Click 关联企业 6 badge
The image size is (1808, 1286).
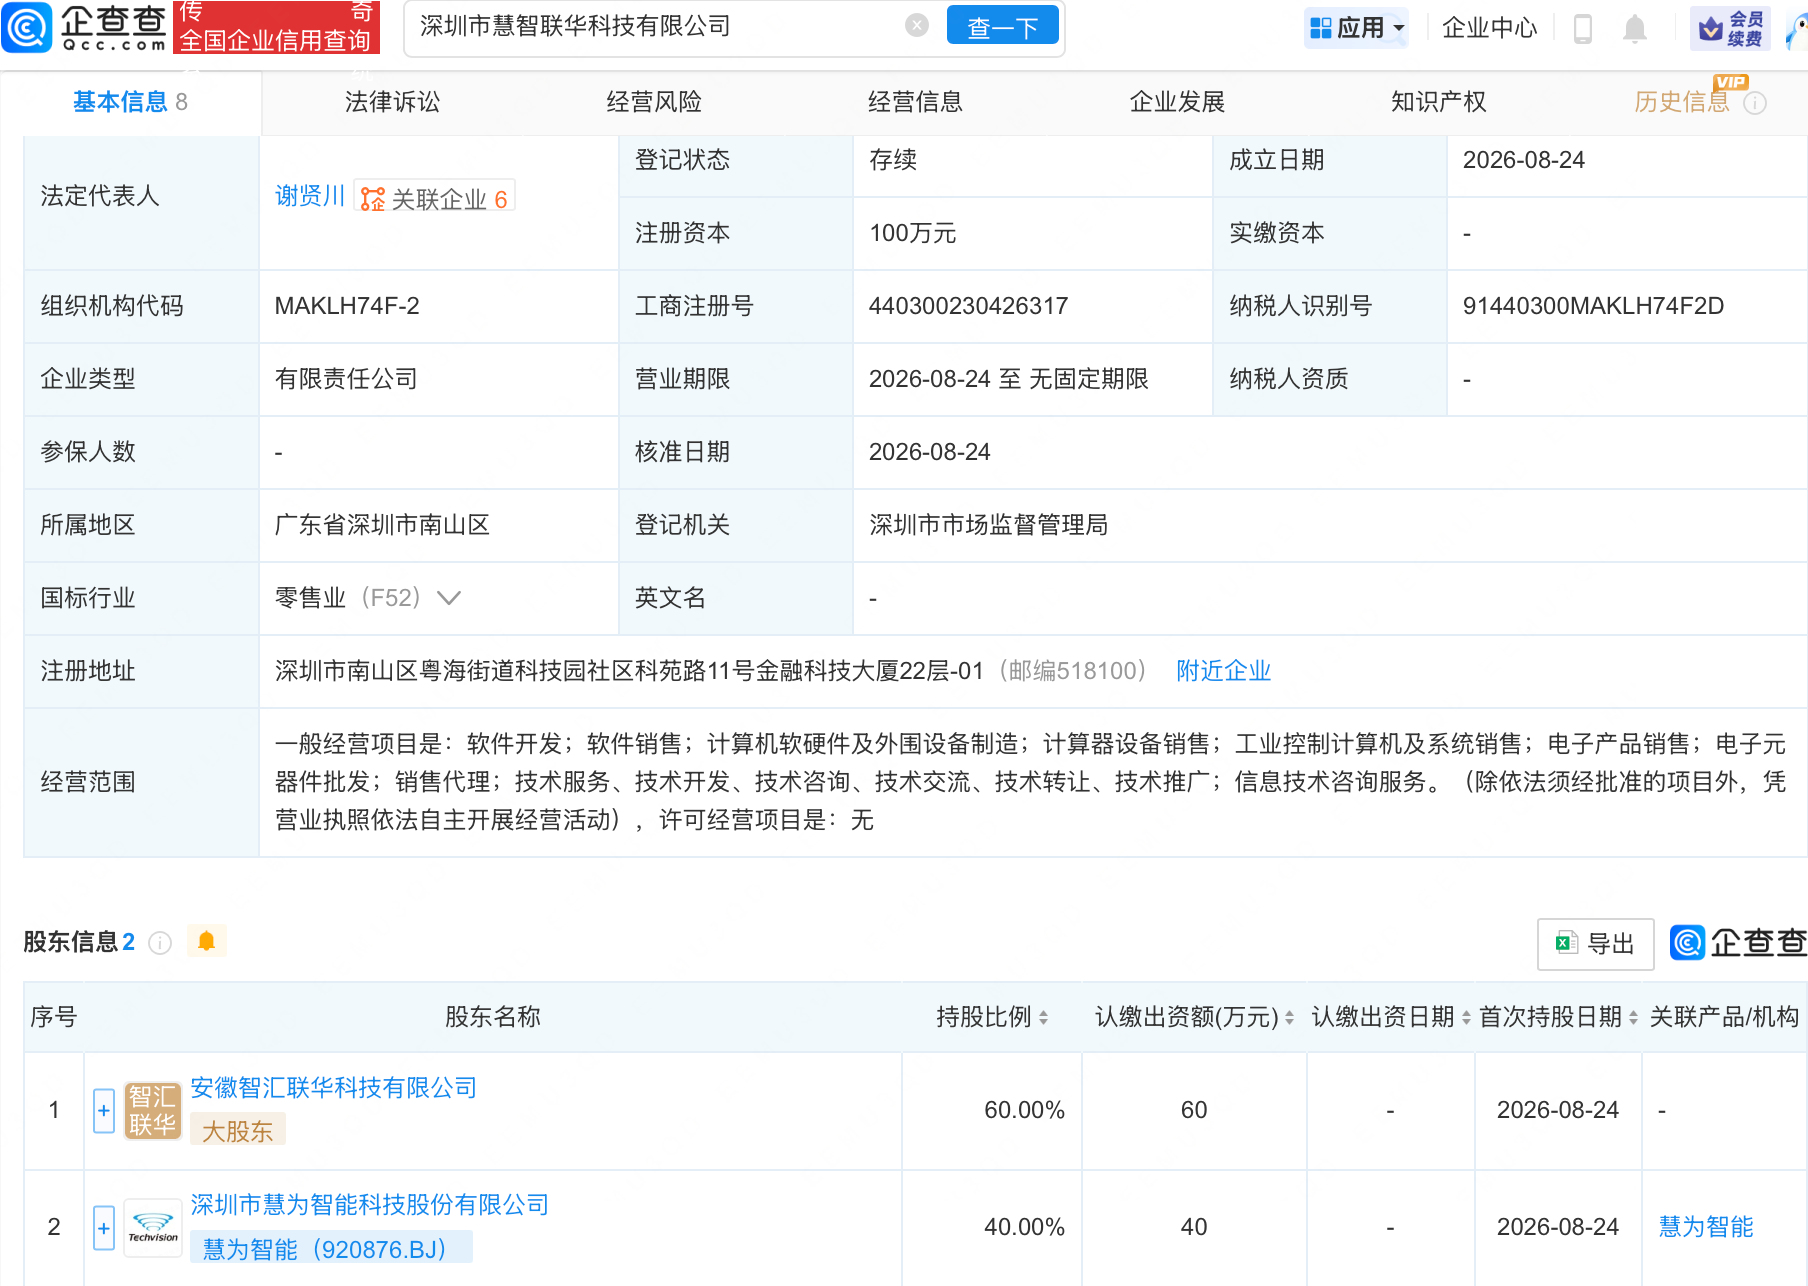(x=435, y=198)
